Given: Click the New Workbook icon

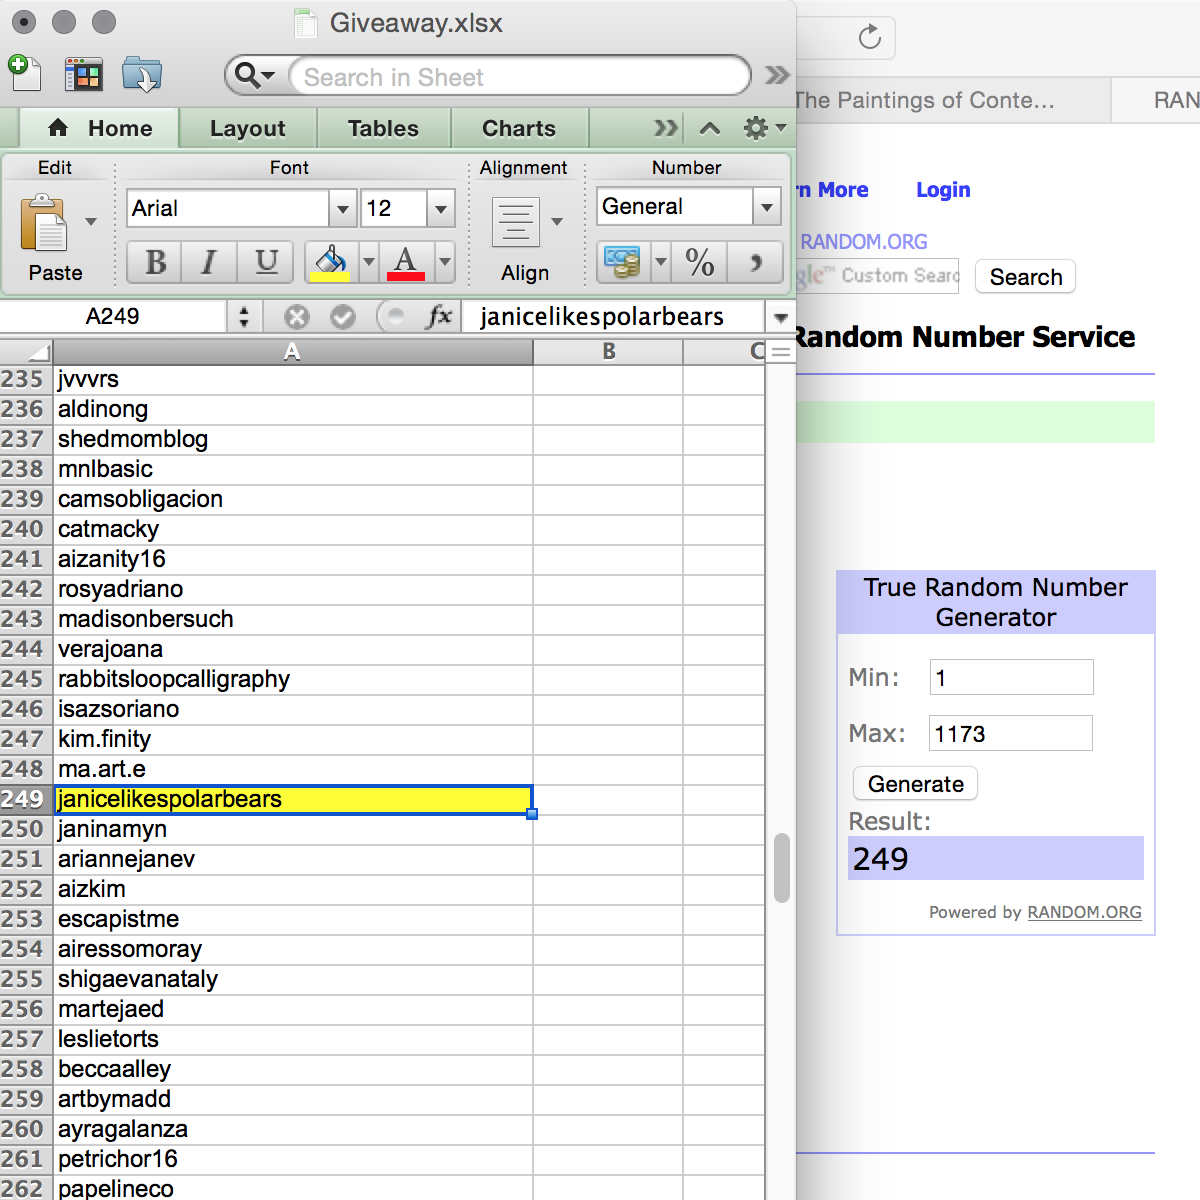Looking at the screenshot, I should (25, 74).
